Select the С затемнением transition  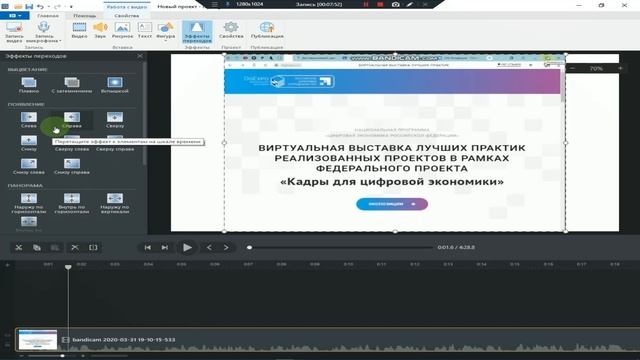[x=72, y=85]
